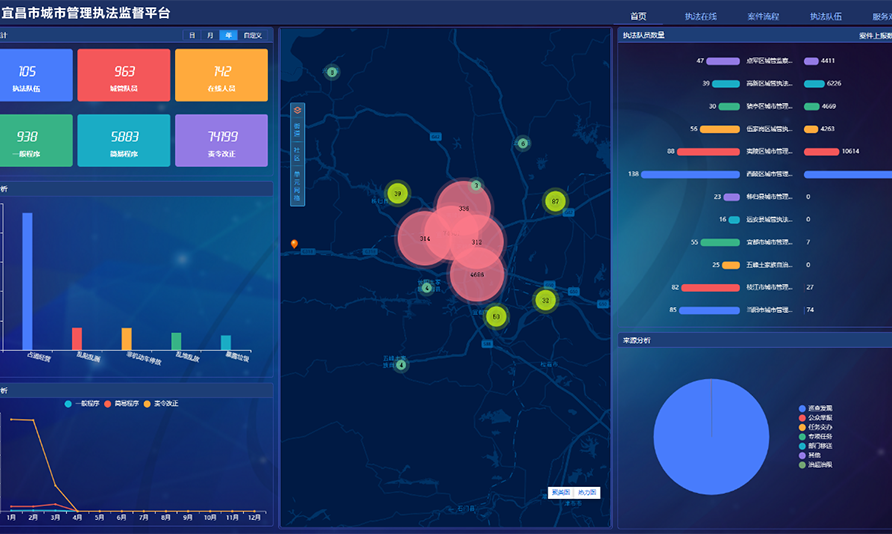Select the 月 time range option

pos(210,35)
